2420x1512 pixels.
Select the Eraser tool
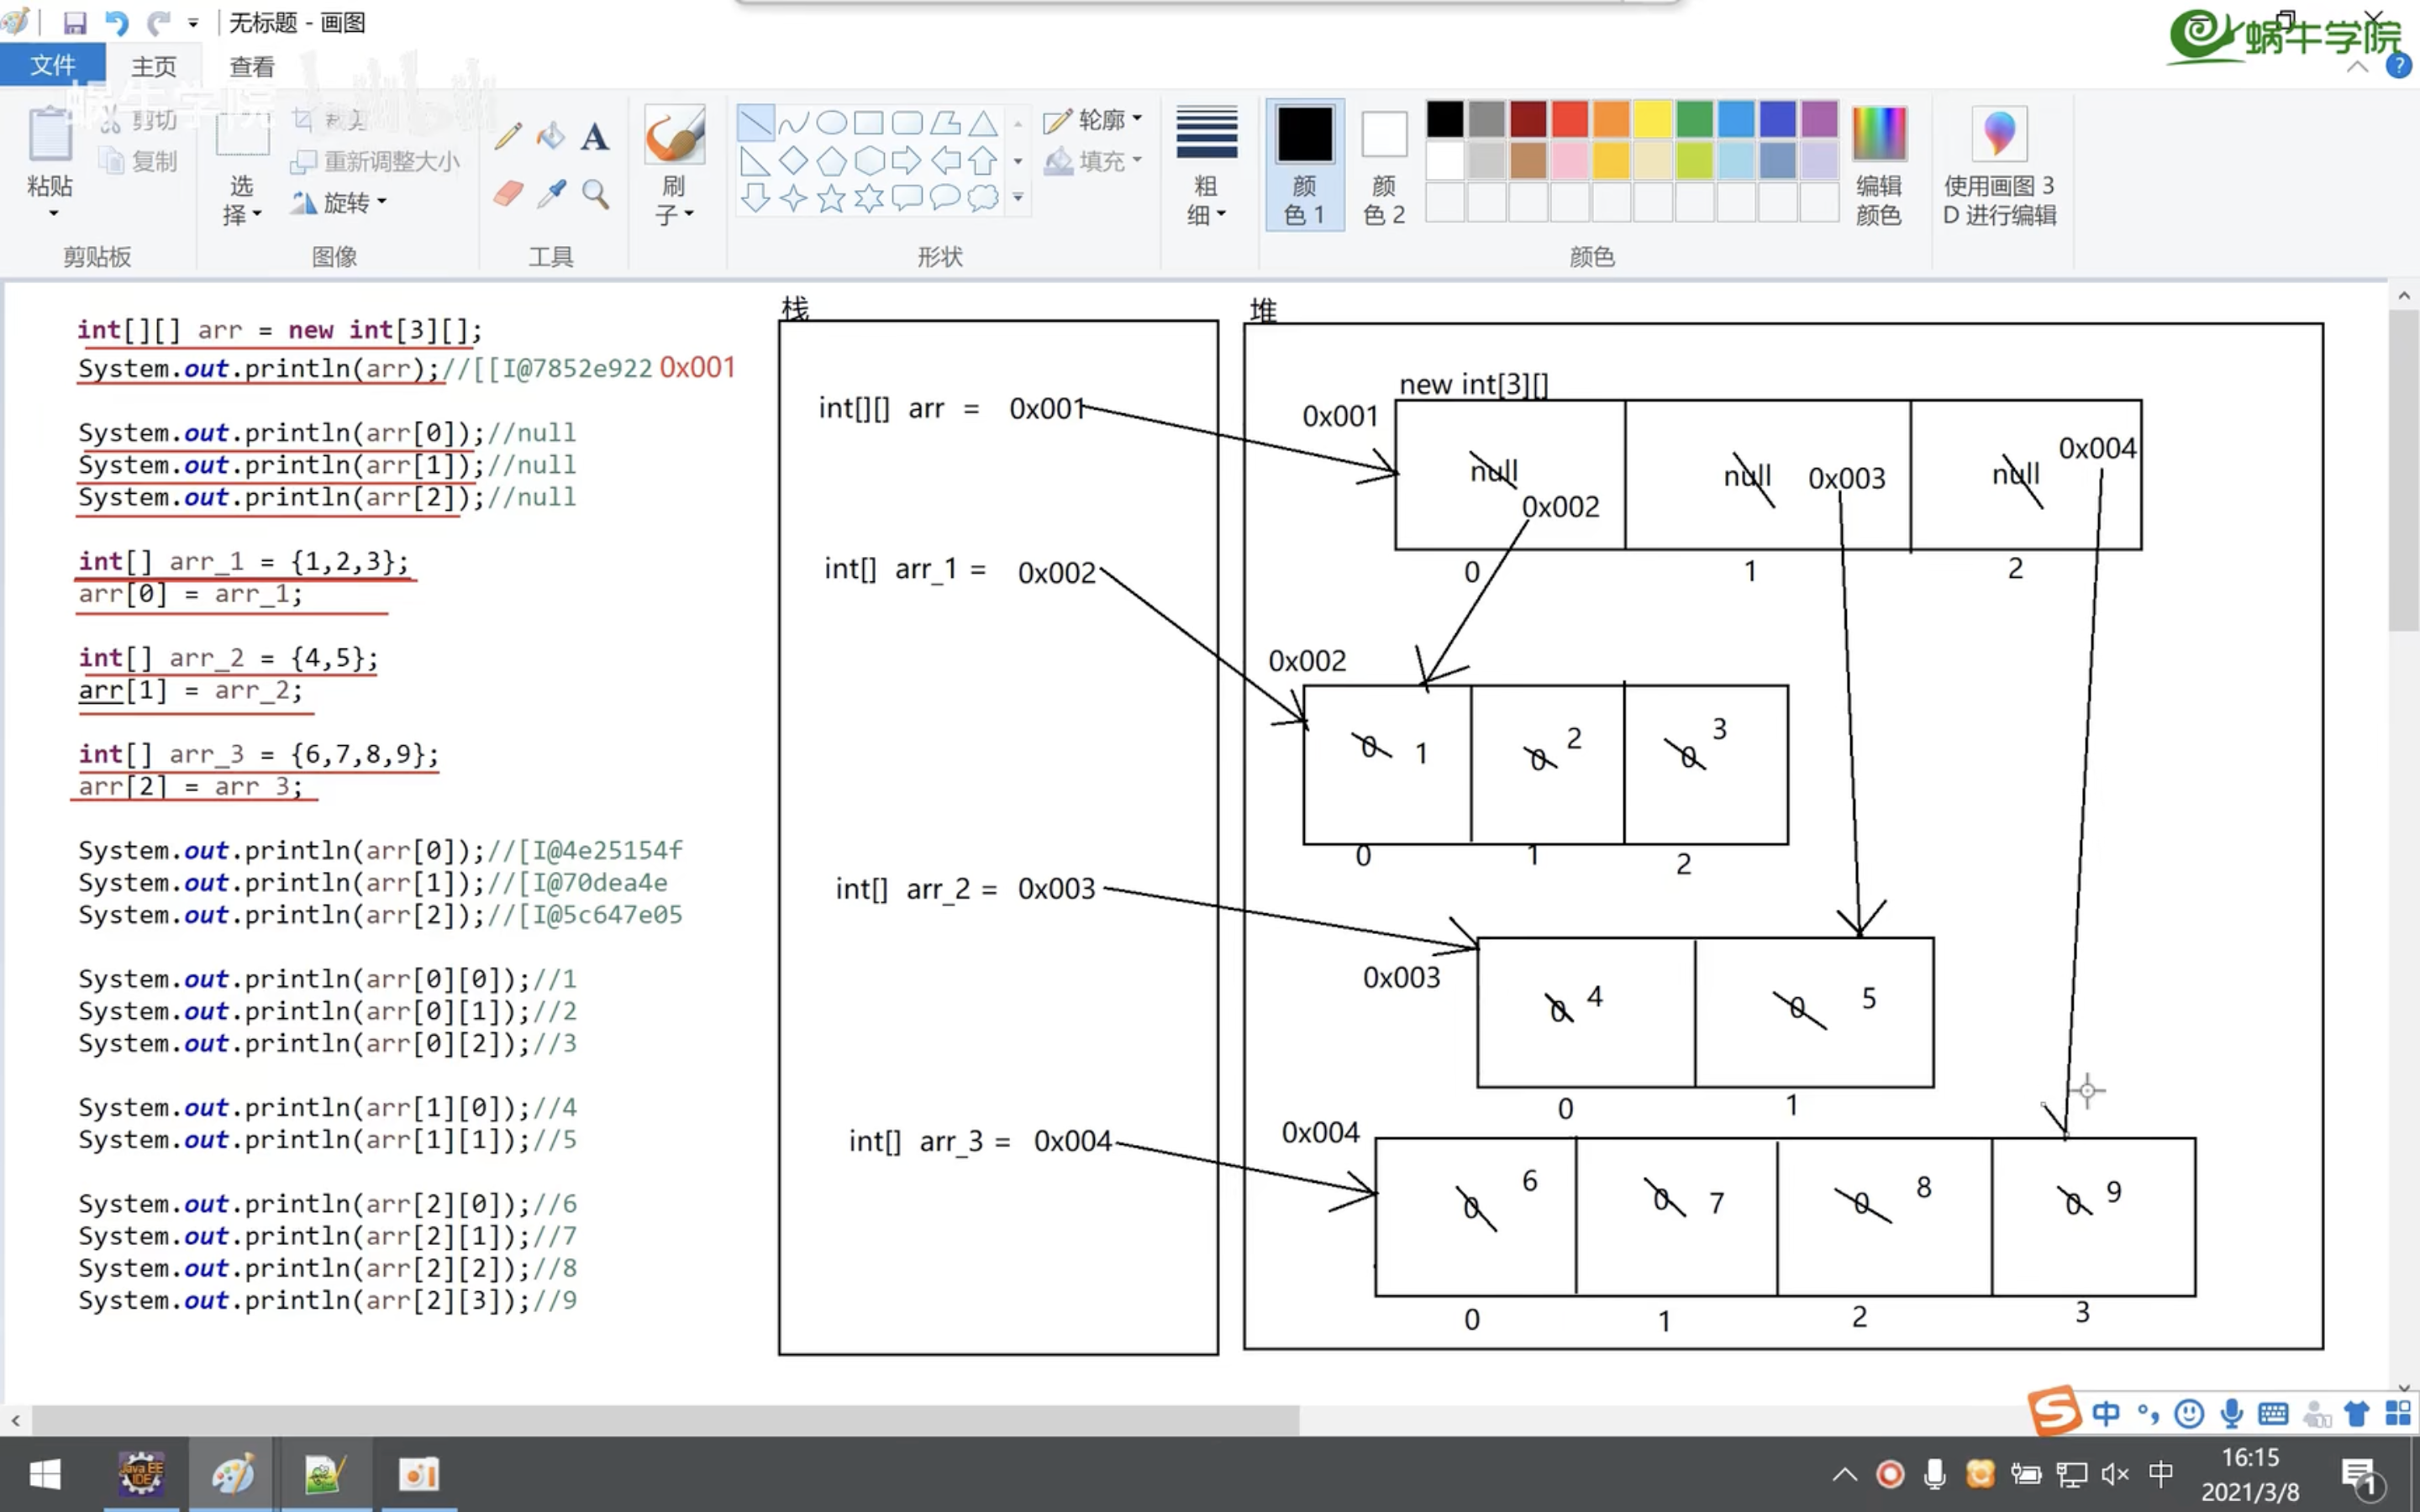coord(508,193)
